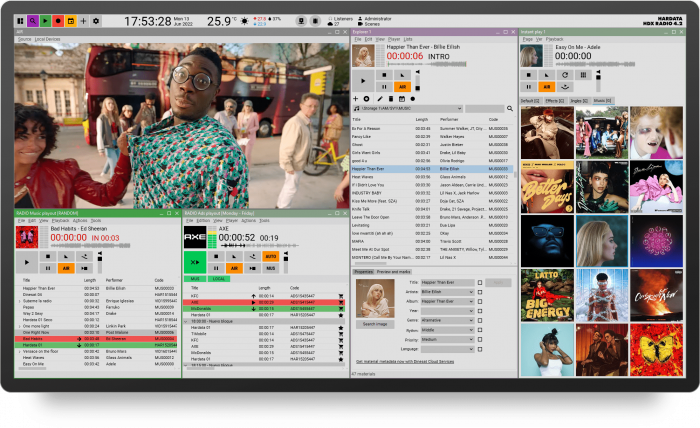Screen dimensions: 700x428
Task: Click mix/crossfade icon in Music playout
Action: (x=84, y=257)
